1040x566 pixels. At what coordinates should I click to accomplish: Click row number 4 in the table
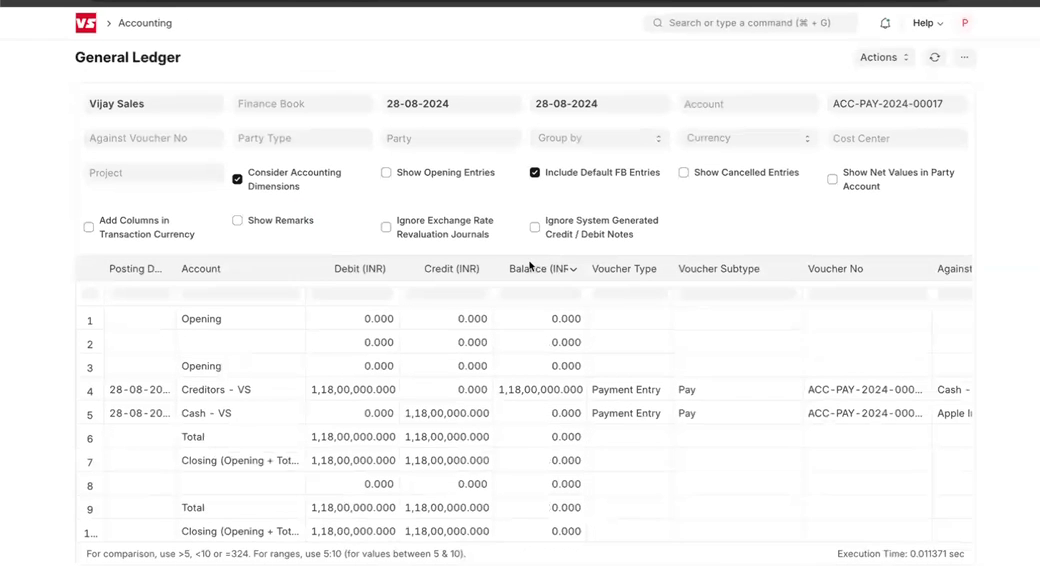[x=90, y=391]
